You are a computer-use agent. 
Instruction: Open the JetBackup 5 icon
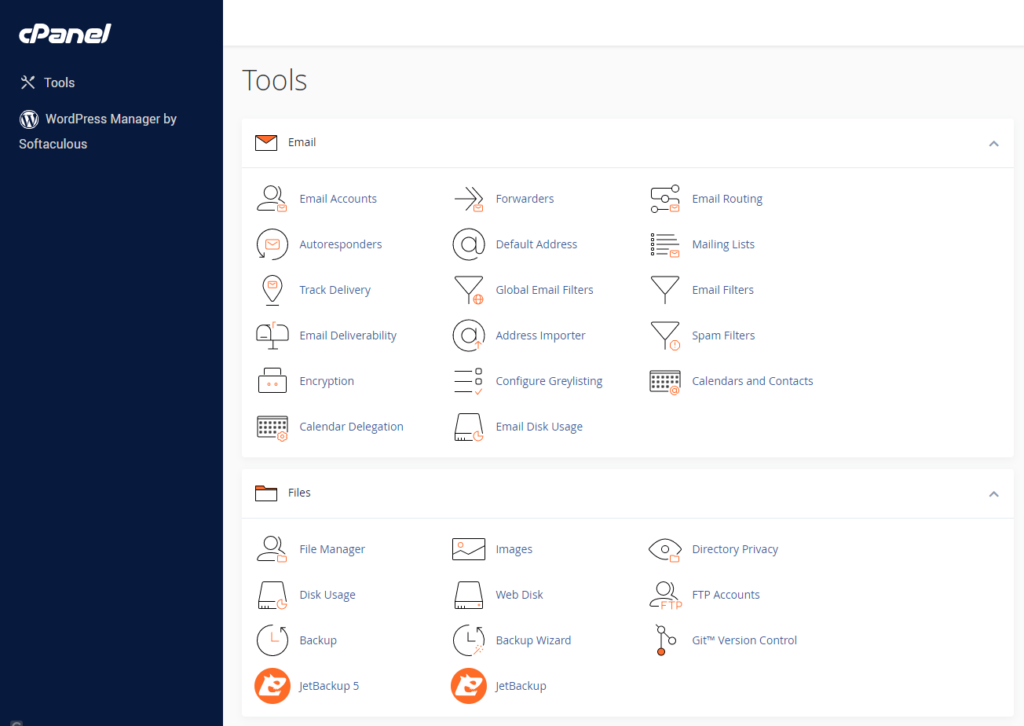272,686
